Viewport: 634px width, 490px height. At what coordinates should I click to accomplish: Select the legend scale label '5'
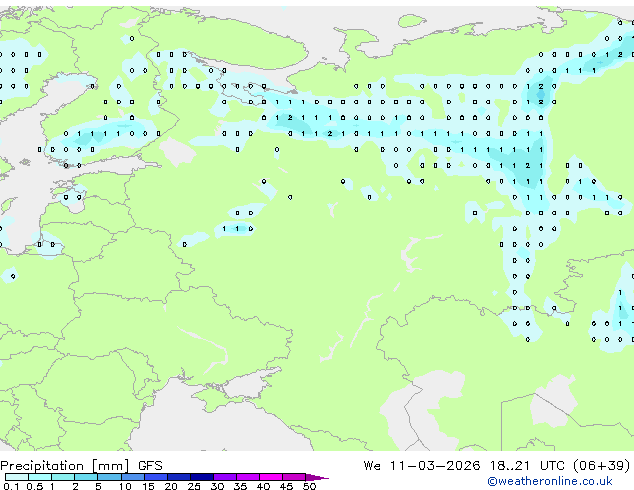click(x=98, y=486)
